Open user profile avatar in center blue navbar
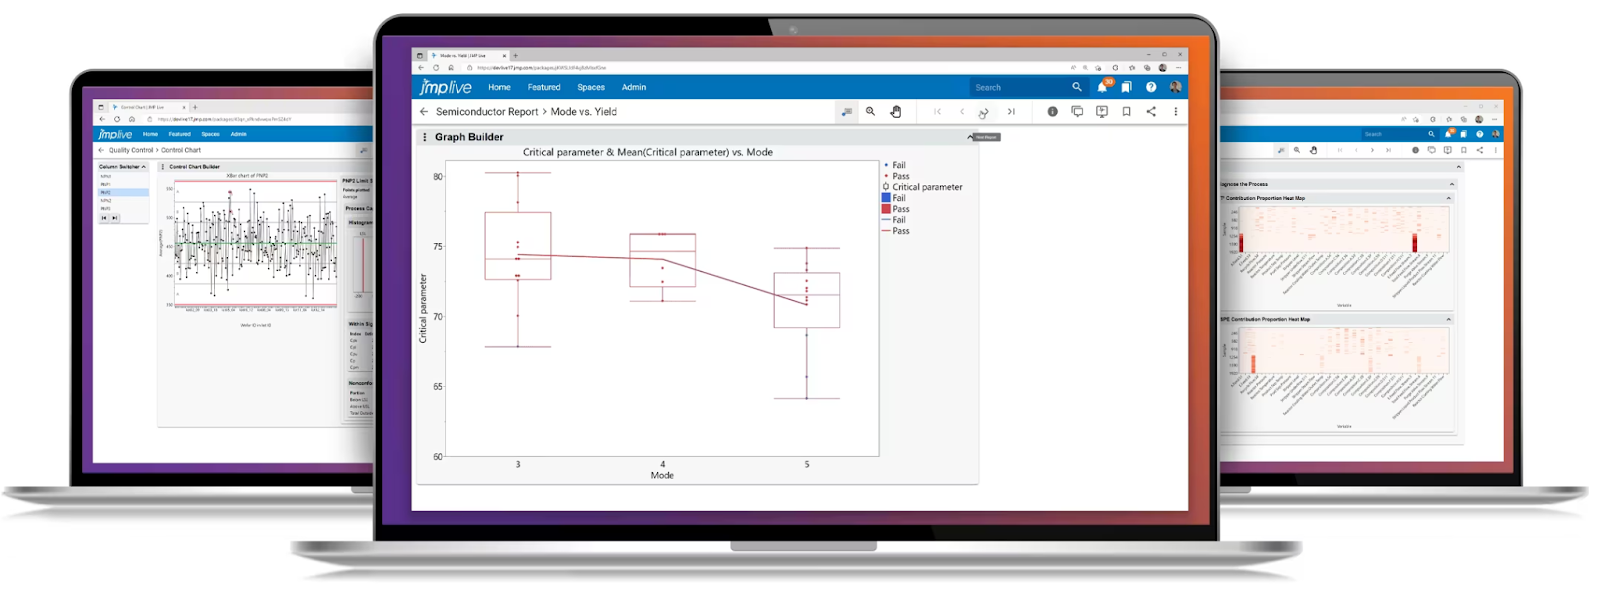1600x593 pixels. [1175, 87]
